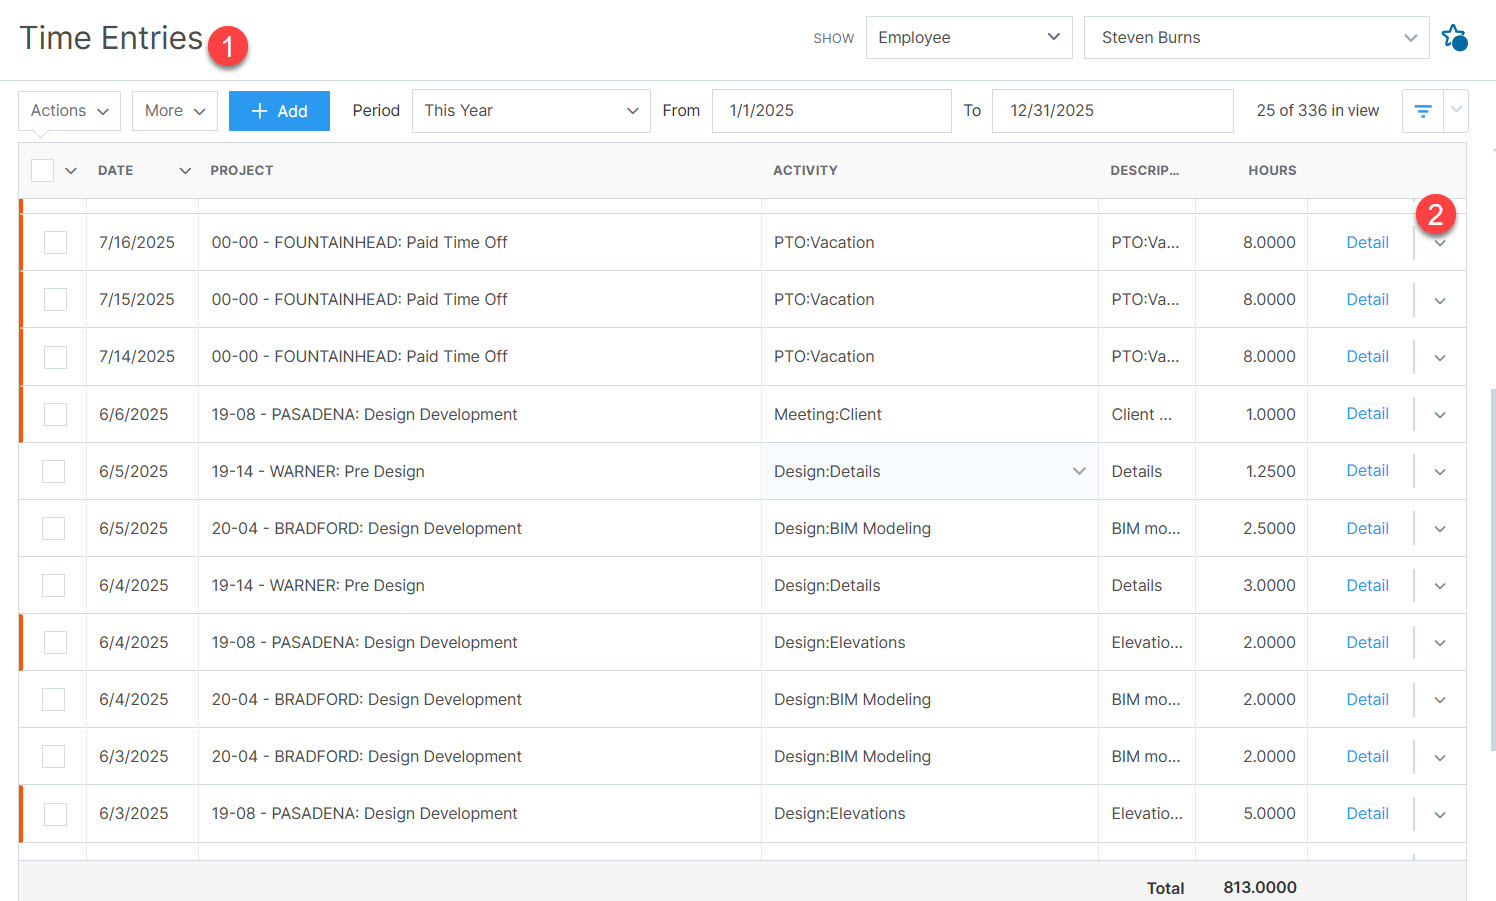Expand row menu chevron for 7/14/2025 entry
This screenshot has height=901, width=1496.
click(x=1440, y=357)
